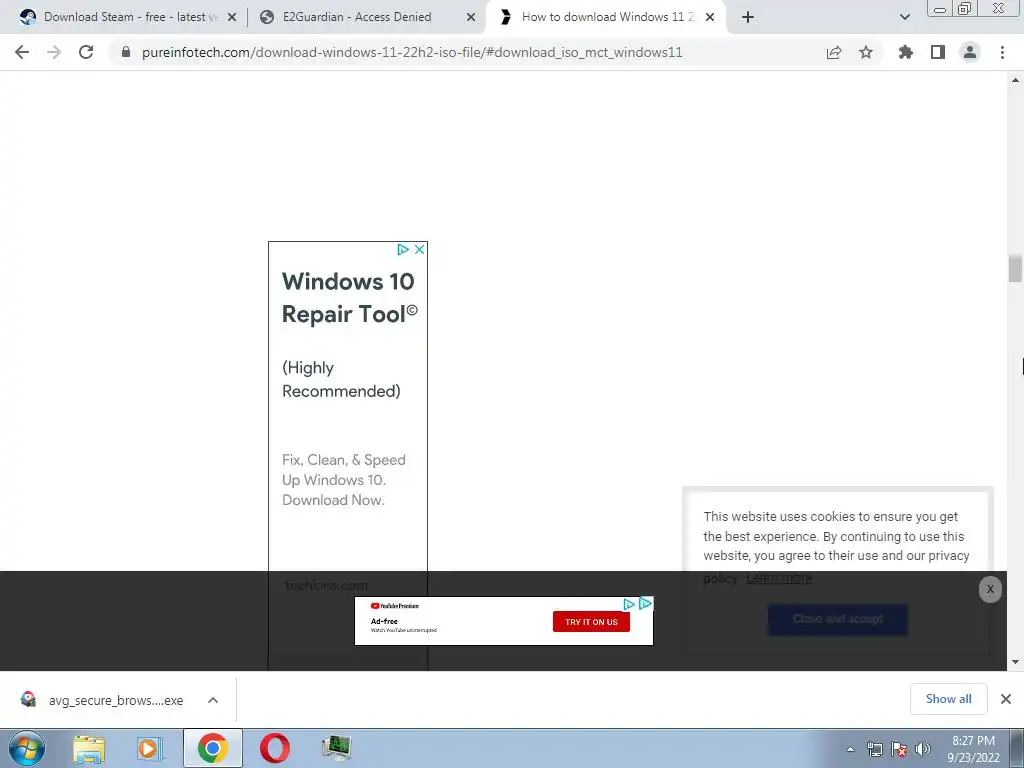Share this page icon
This screenshot has width=1024, height=768.
click(x=834, y=52)
